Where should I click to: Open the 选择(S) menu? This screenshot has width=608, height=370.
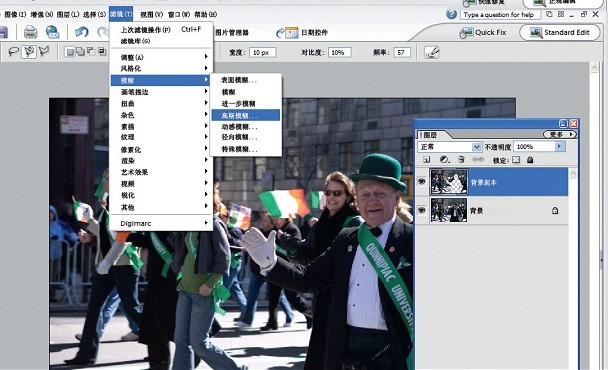pos(94,14)
